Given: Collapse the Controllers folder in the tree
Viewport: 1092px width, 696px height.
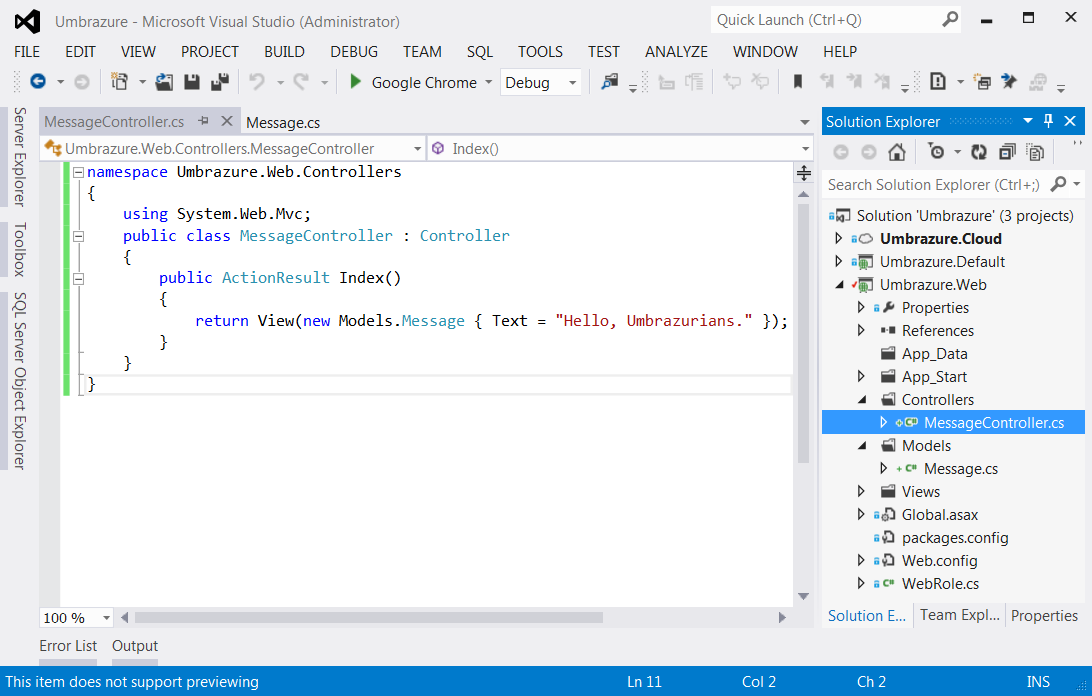Looking at the screenshot, I should coord(861,400).
